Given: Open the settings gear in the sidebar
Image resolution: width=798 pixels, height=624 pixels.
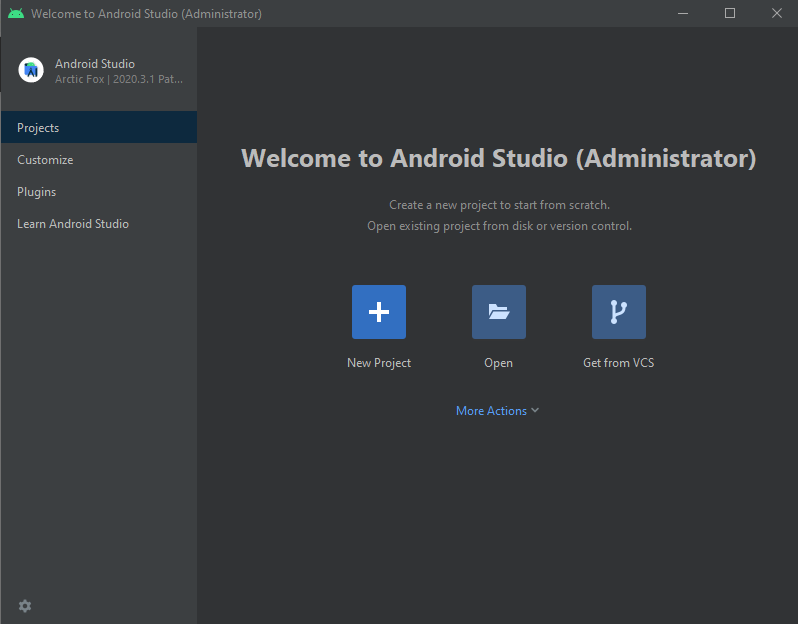Looking at the screenshot, I should 25,606.
